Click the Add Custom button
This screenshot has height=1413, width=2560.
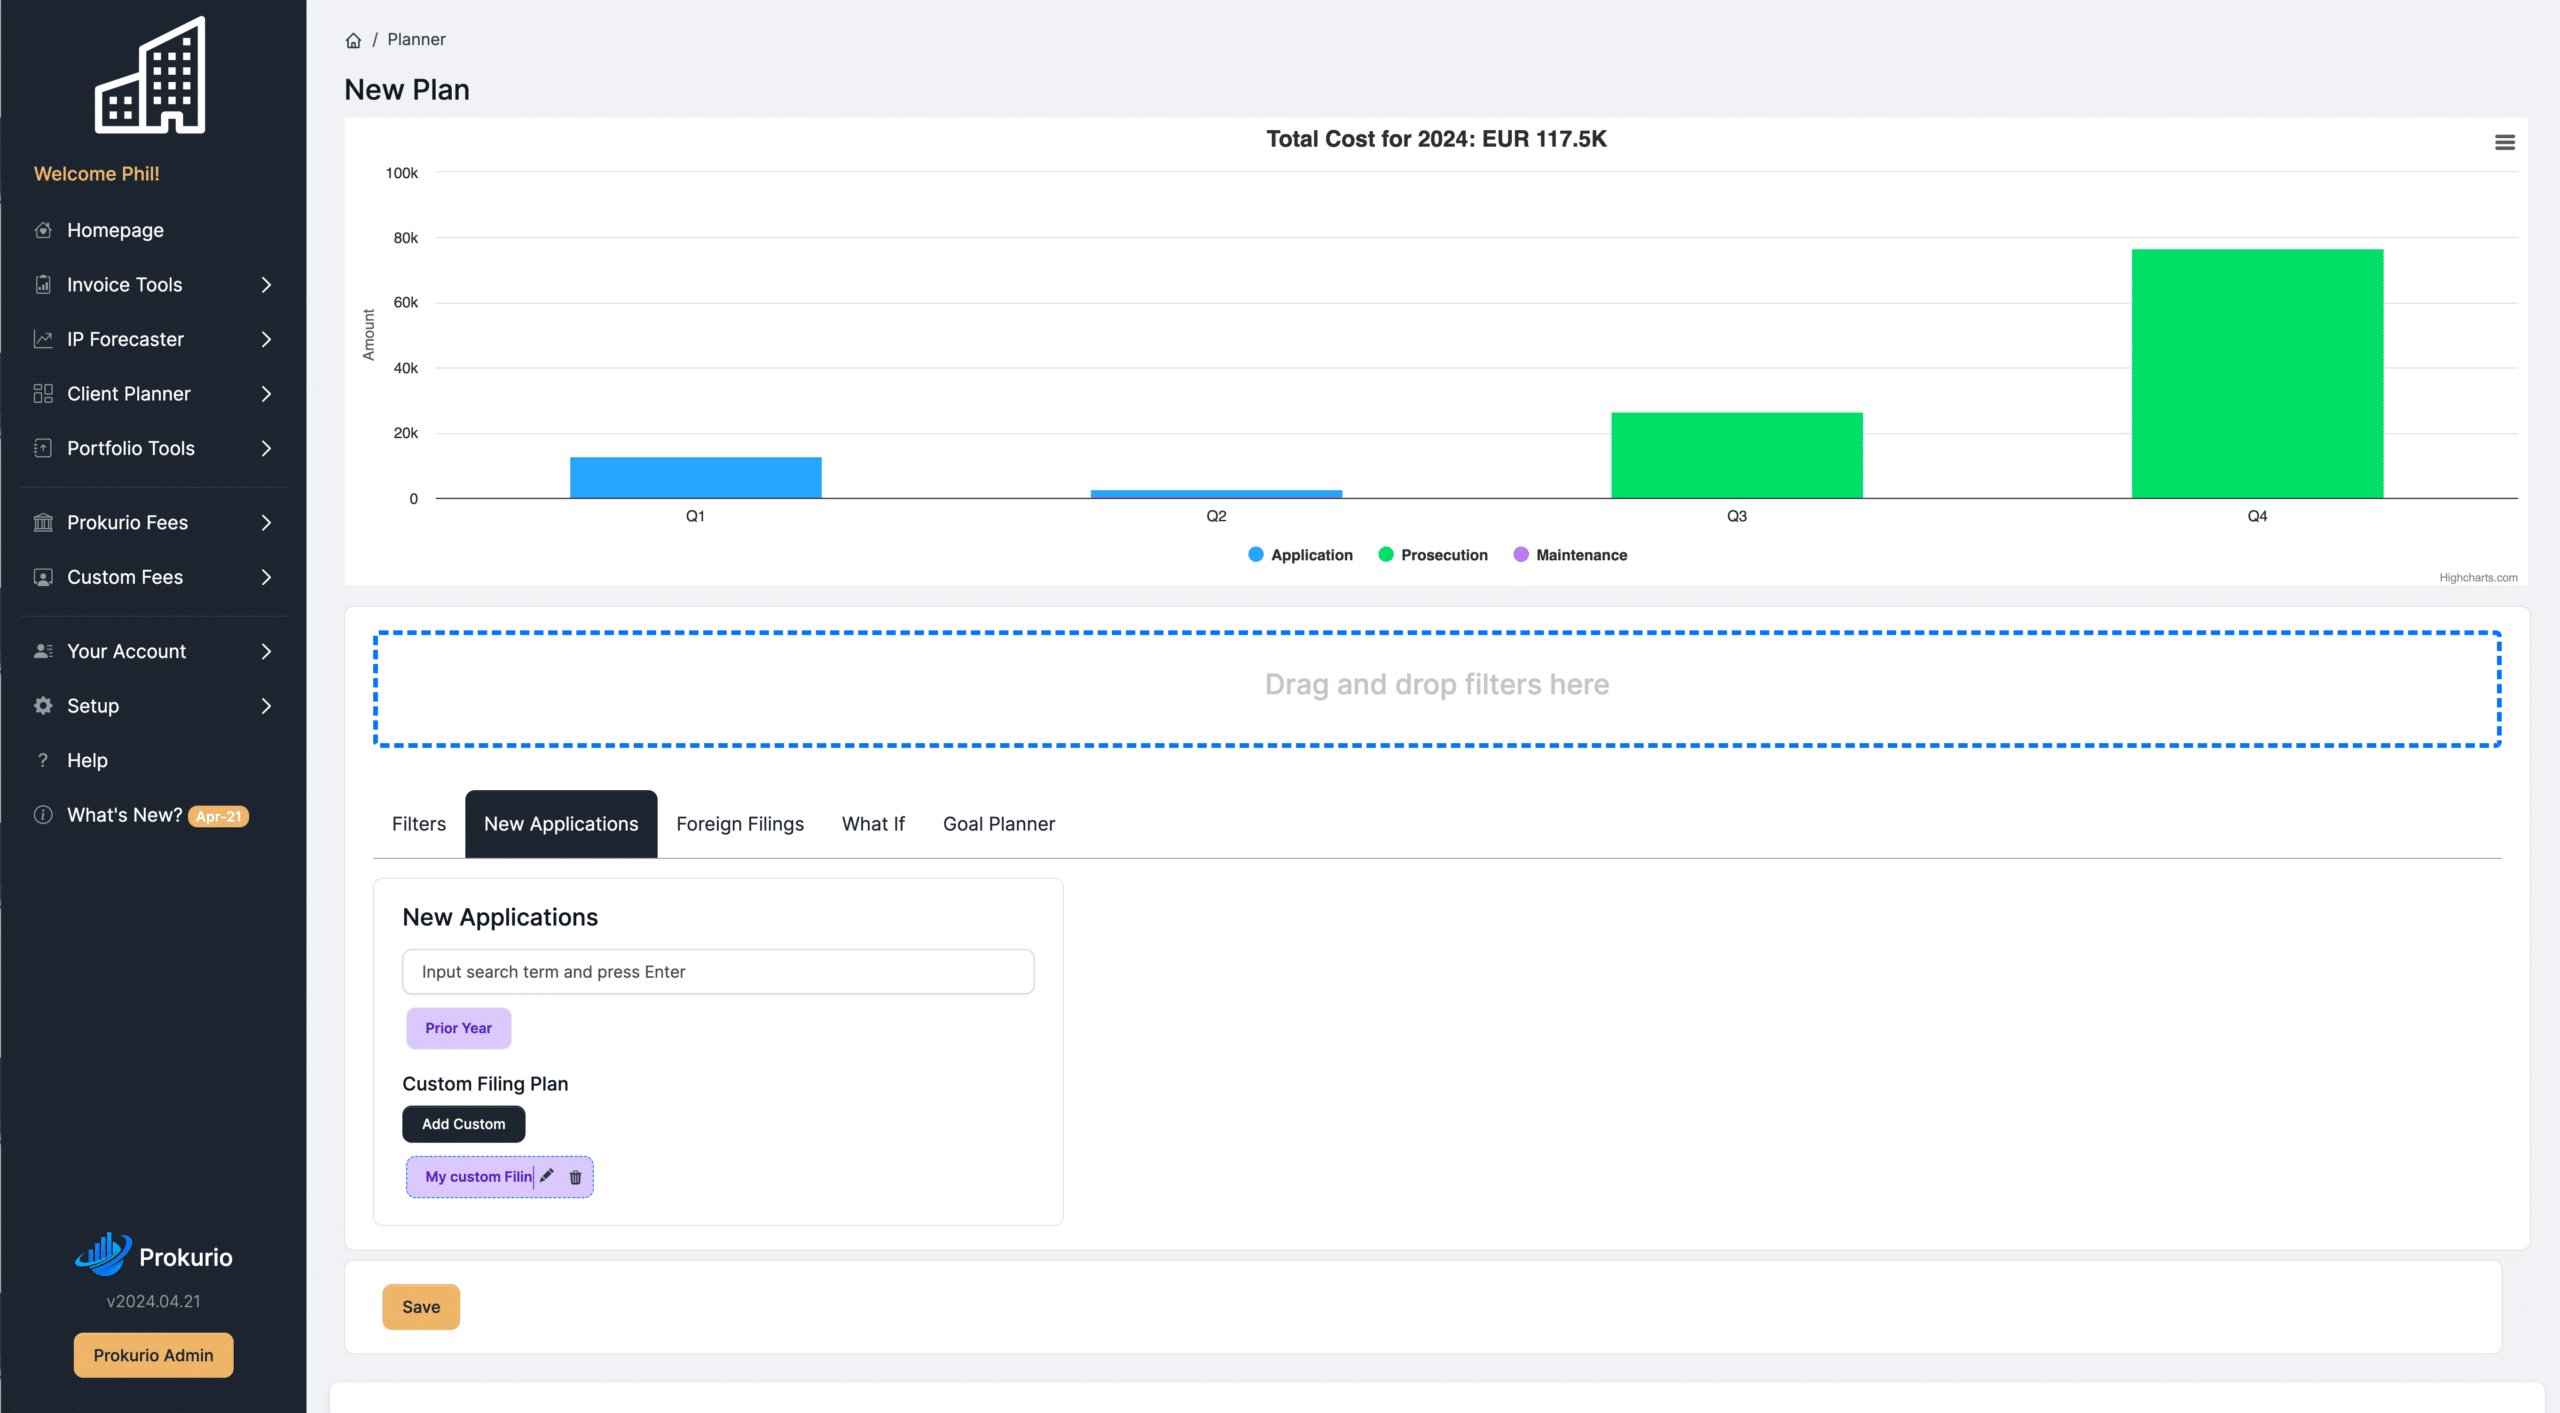click(464, 1124)
